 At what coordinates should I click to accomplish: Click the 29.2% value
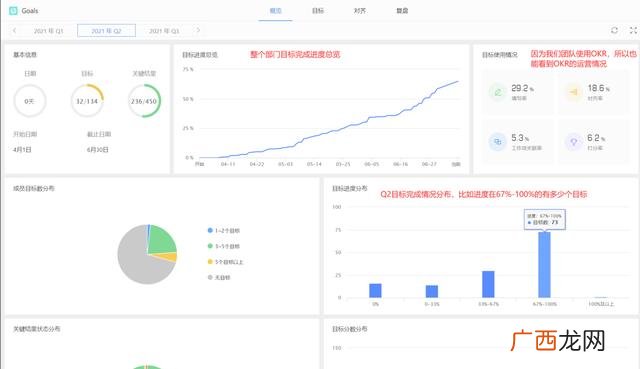pyautogui.click(x=522, y=88)
